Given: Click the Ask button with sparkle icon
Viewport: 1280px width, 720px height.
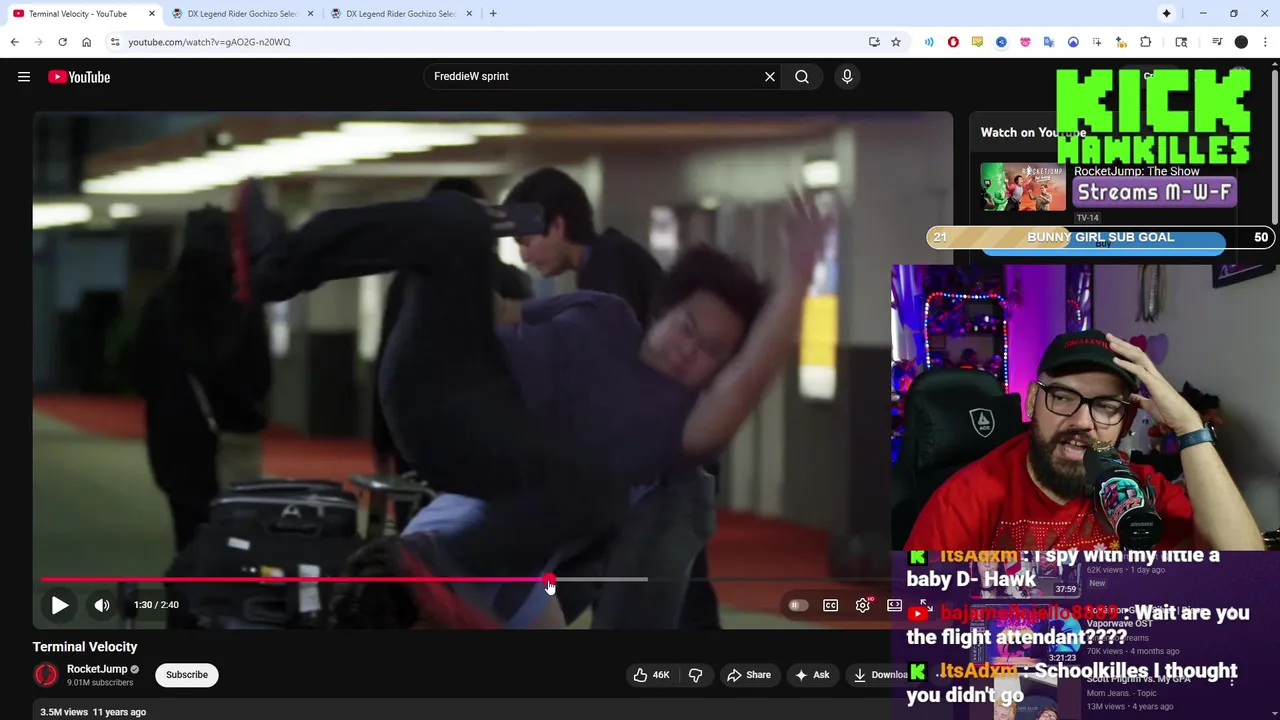Looking at the screenshot, I should 812,675.
